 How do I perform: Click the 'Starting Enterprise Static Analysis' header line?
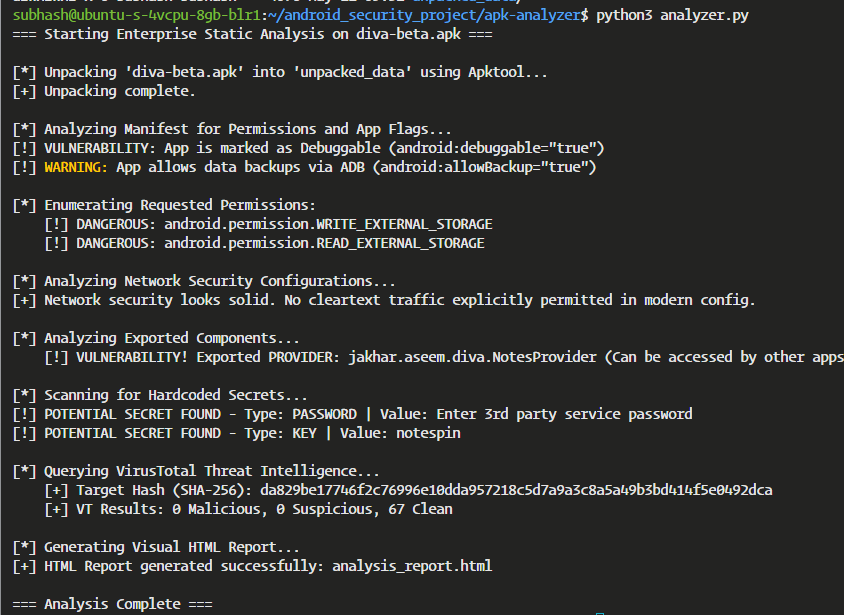tap(252, 34)
